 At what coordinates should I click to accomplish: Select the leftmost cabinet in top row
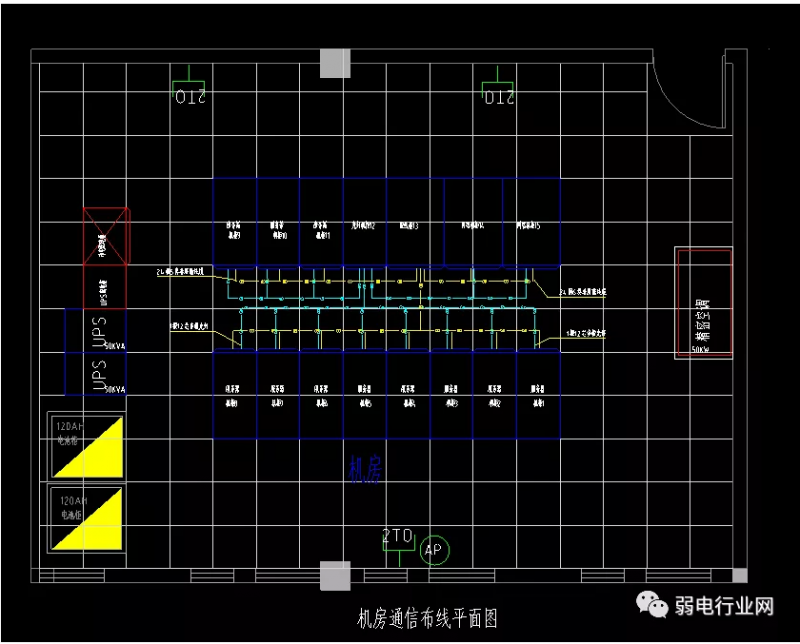click(x=235, y=222)
